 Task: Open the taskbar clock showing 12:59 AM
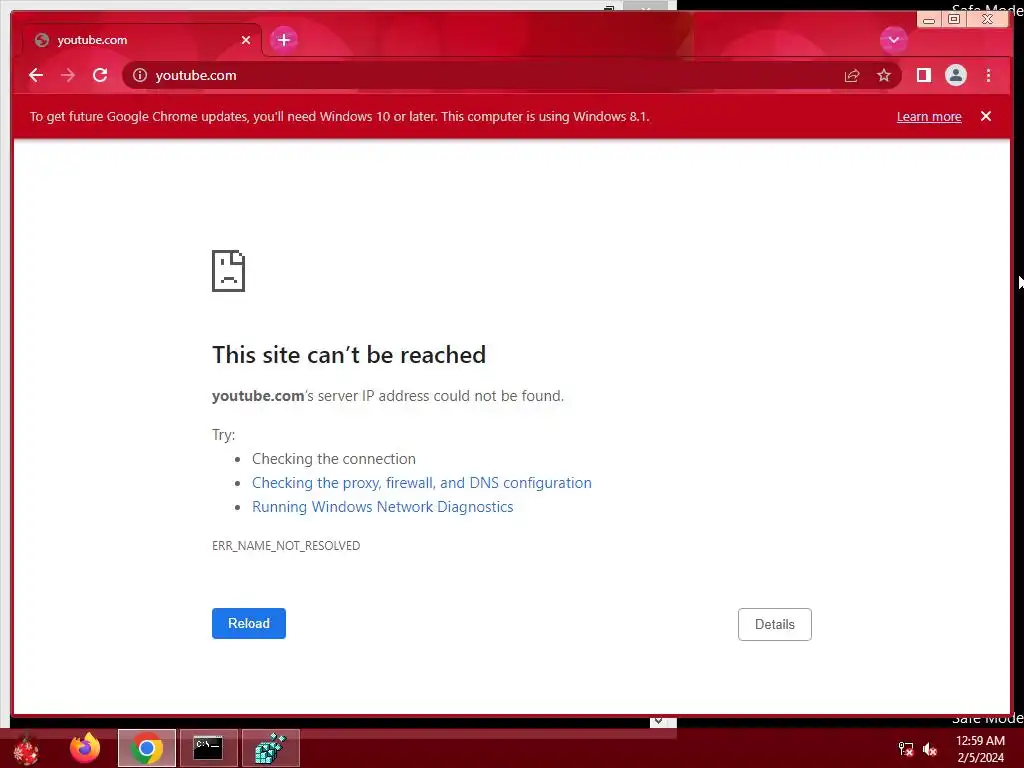pos(980,749)
